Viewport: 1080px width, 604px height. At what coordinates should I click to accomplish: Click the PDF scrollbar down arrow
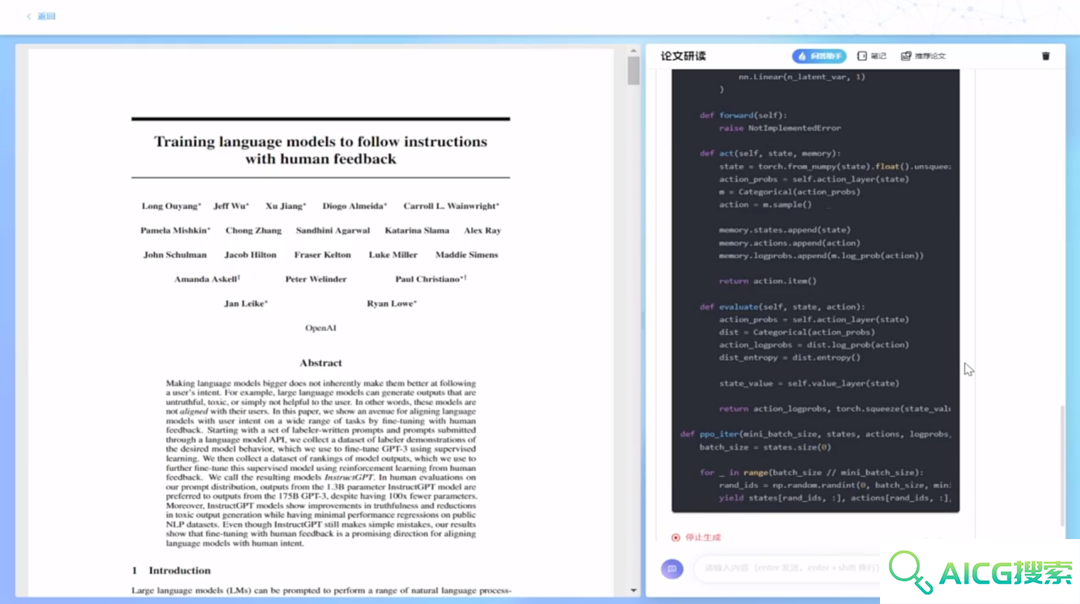[634, 590]
